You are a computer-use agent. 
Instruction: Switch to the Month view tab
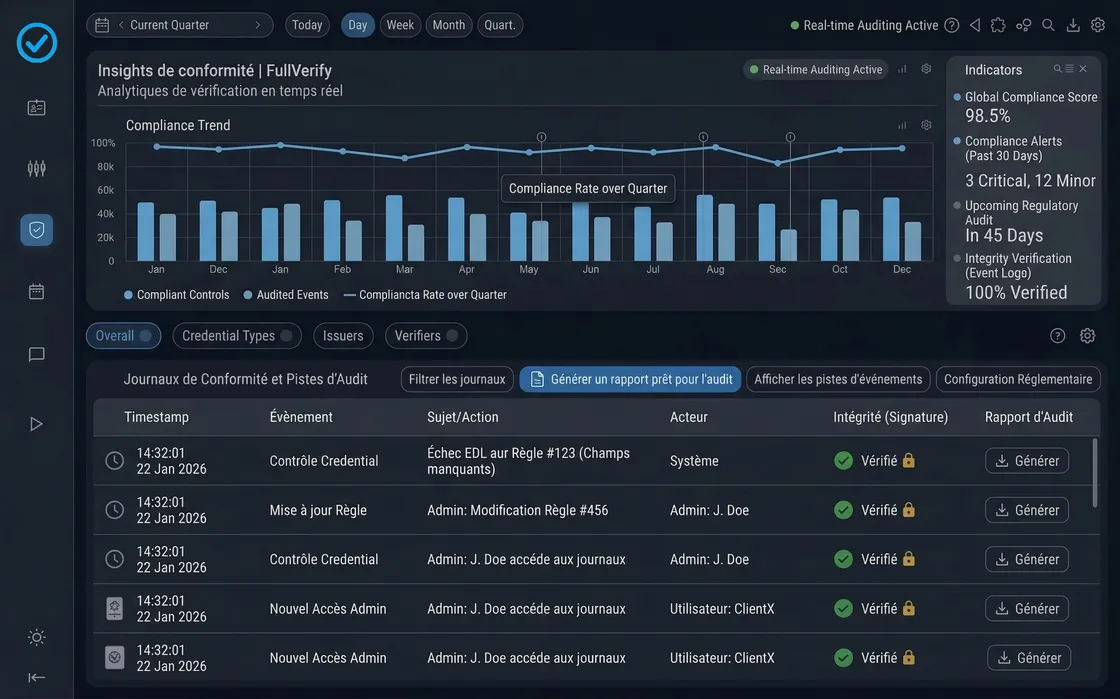coord(448,24)
